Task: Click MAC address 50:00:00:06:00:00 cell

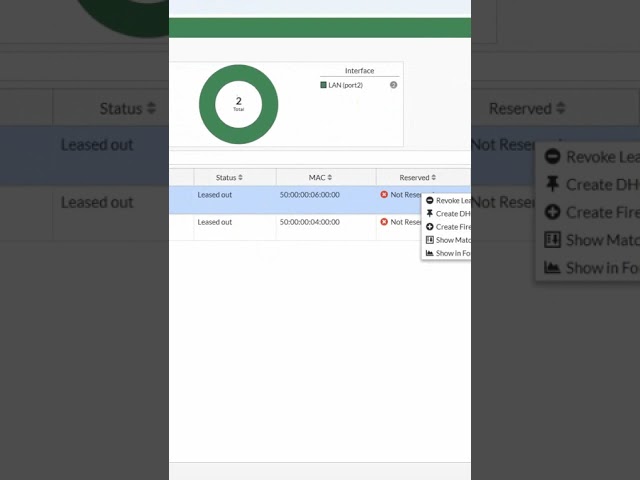Action: pyautogui.click(x=309, y=195)
